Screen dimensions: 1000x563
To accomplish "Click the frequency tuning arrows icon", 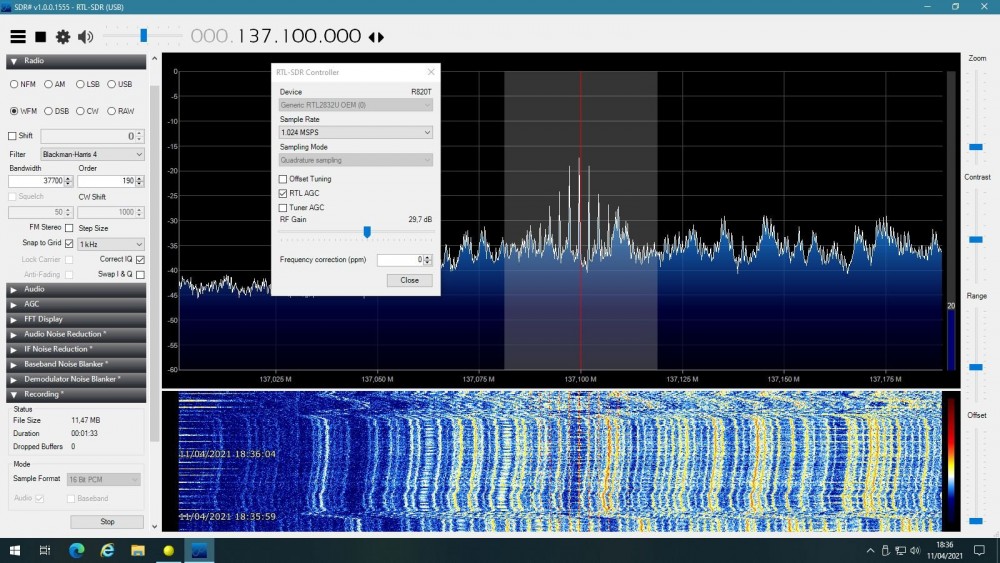I will click(376, 37).
